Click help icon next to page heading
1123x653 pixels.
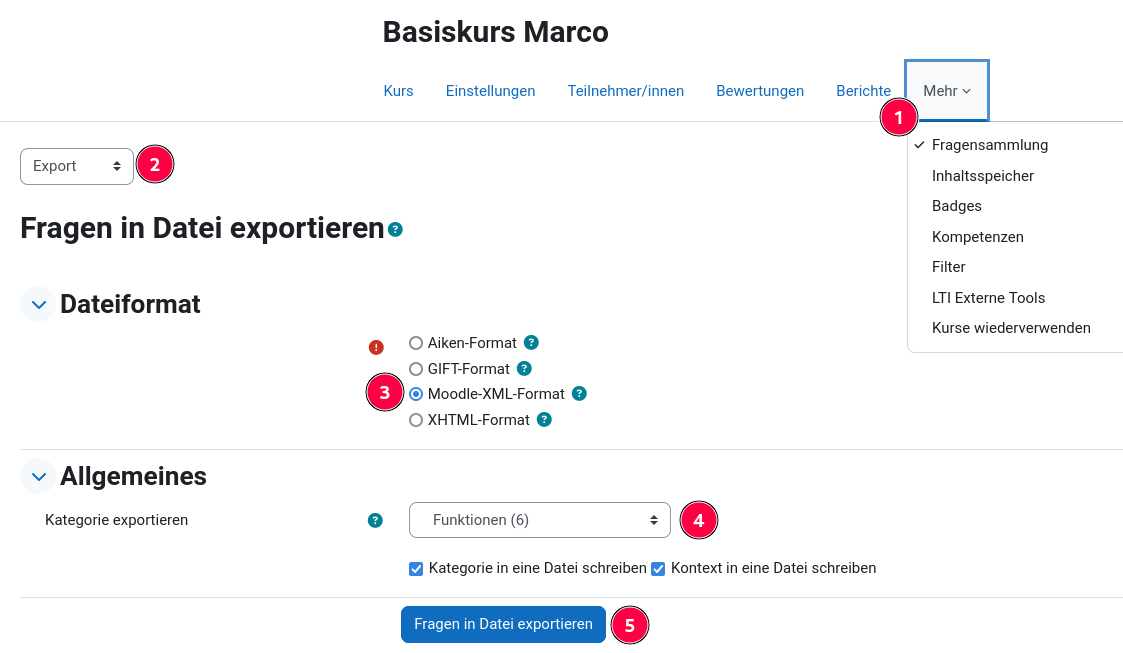click(396, 229)
